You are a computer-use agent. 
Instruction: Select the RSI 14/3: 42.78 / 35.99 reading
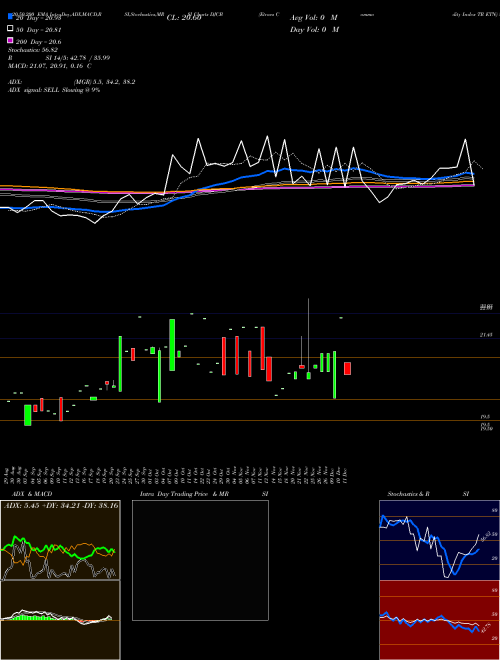click(59, 58)
